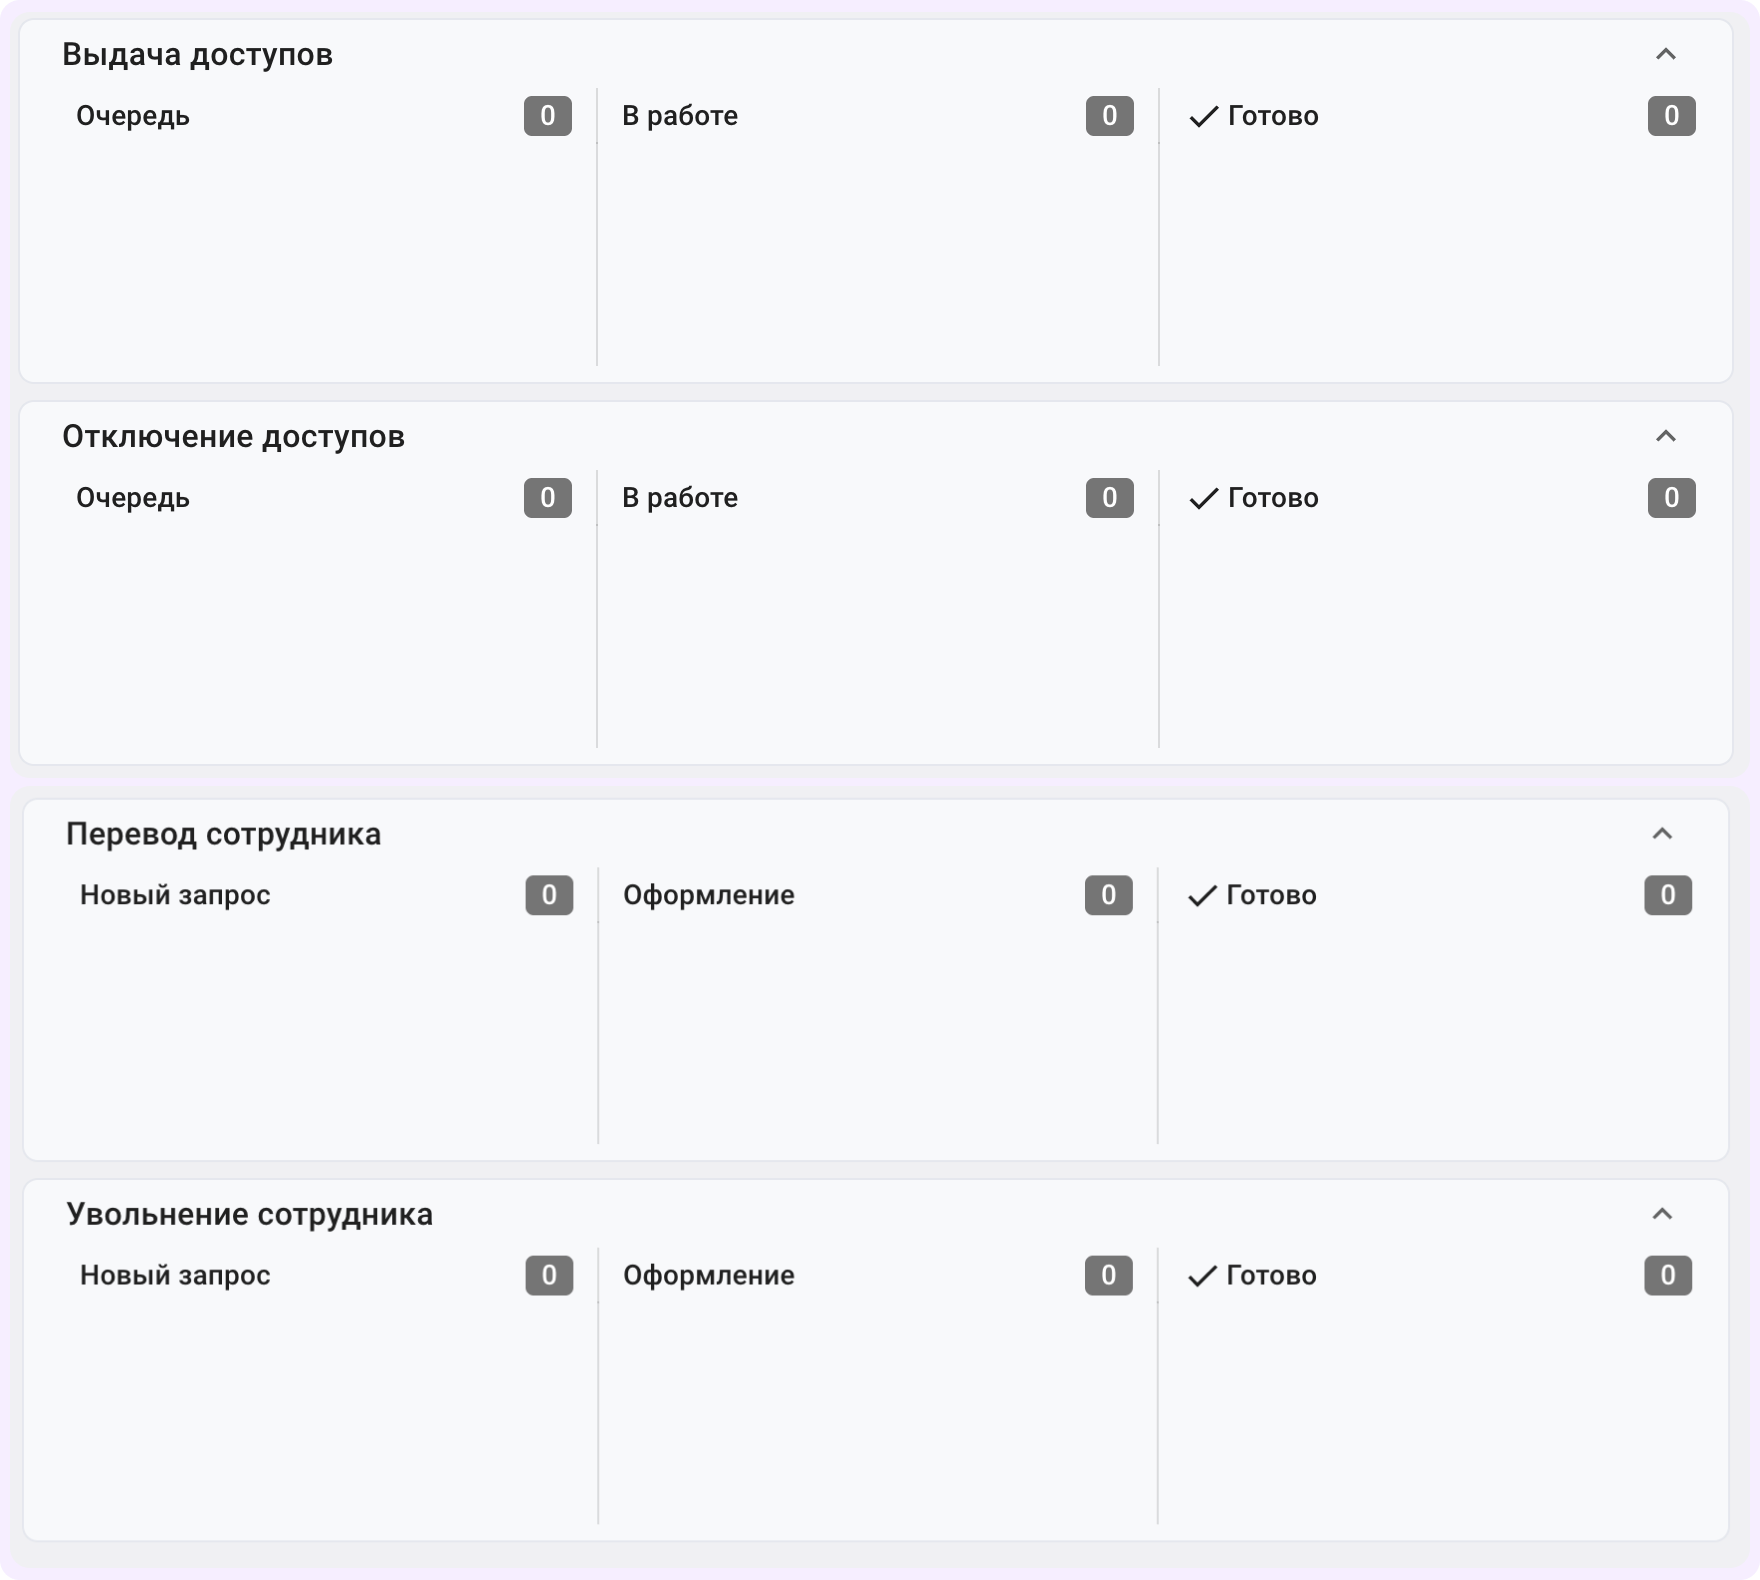Click the Увольнение сотрудника section title
The height and width of the screenshot is (1580, 1760).
[x=249, y=1214]
